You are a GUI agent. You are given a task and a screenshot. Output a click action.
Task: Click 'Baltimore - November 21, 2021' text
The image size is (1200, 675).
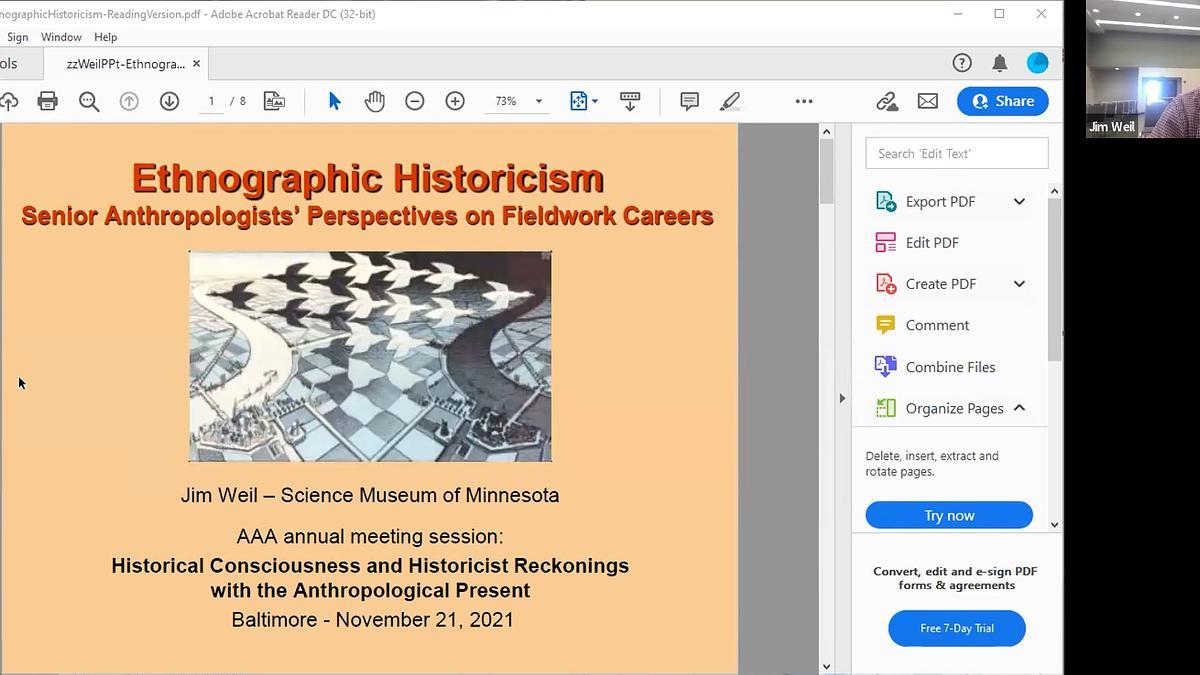(x=372, y=620)
